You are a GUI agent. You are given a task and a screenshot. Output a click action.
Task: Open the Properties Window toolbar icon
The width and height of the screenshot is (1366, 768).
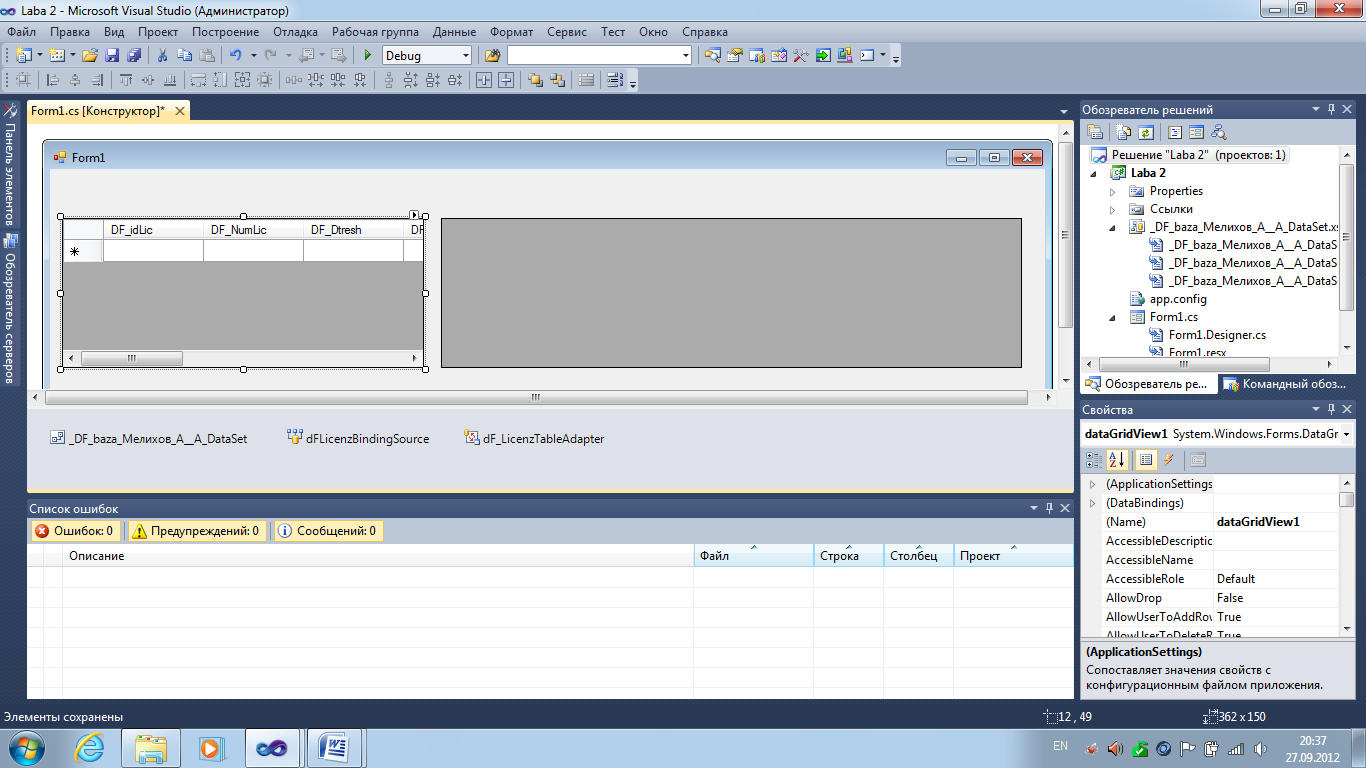click(x=735, y=56)
